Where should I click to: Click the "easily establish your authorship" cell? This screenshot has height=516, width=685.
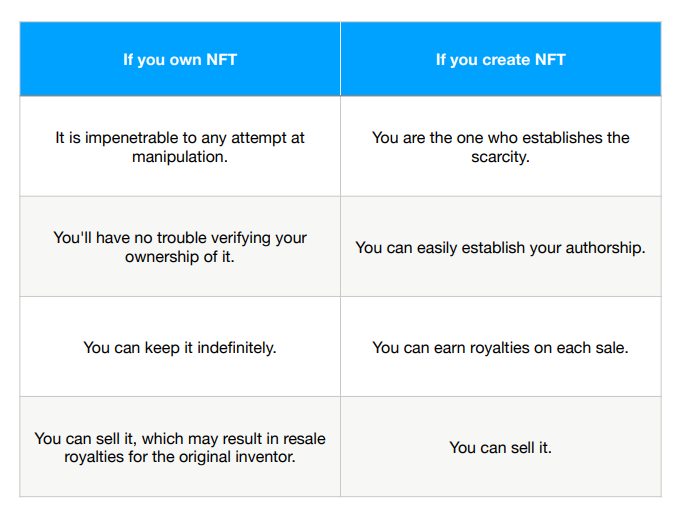[500, 247]
